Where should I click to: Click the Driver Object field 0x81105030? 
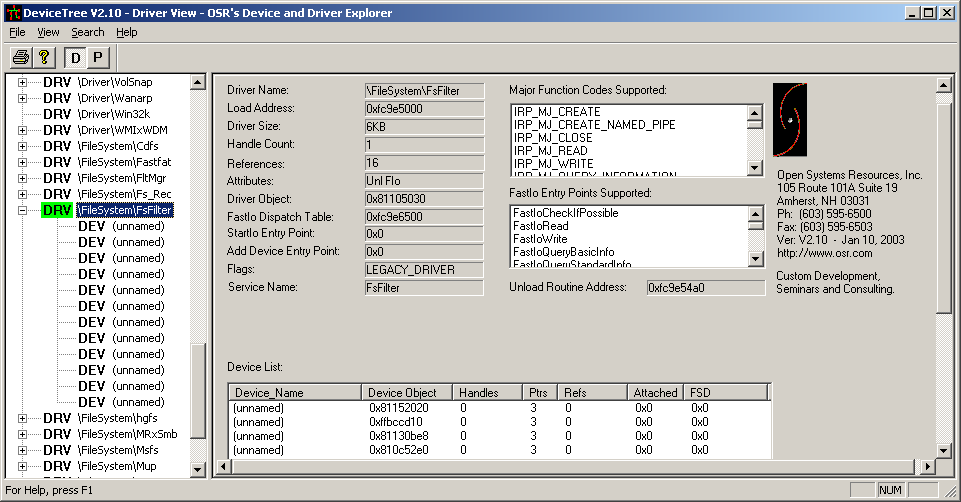[x=424, y=199]
